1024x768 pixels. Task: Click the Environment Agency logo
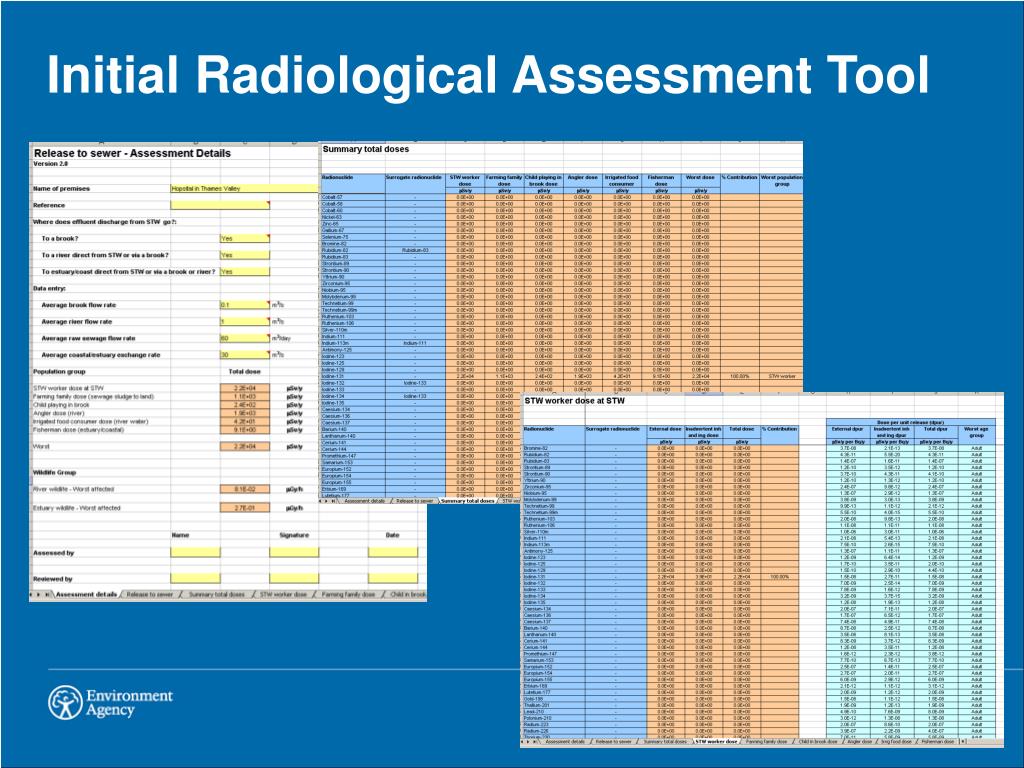coord(110,703)
